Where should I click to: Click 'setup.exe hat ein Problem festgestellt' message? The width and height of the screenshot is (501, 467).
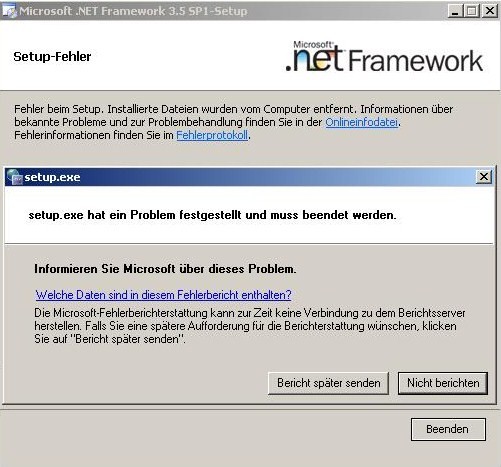coord(212,215)
